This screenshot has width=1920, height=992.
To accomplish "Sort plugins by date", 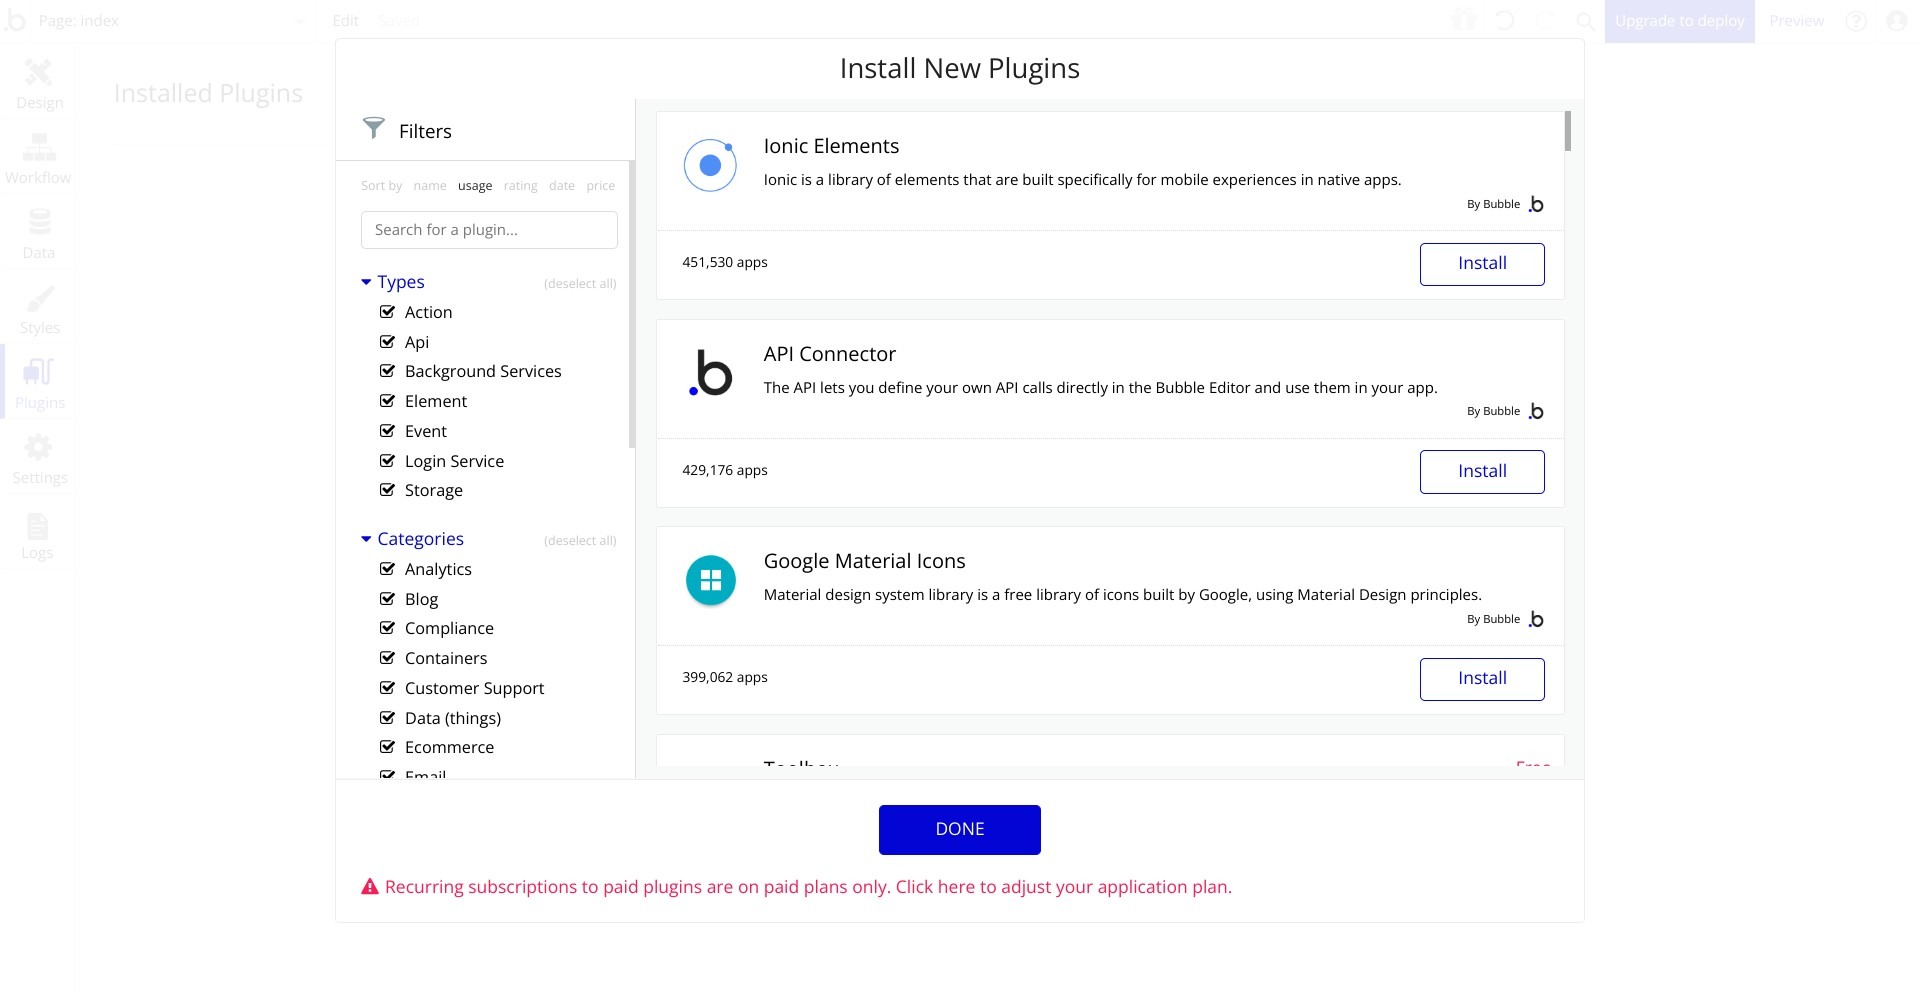I will pos(562,186).
